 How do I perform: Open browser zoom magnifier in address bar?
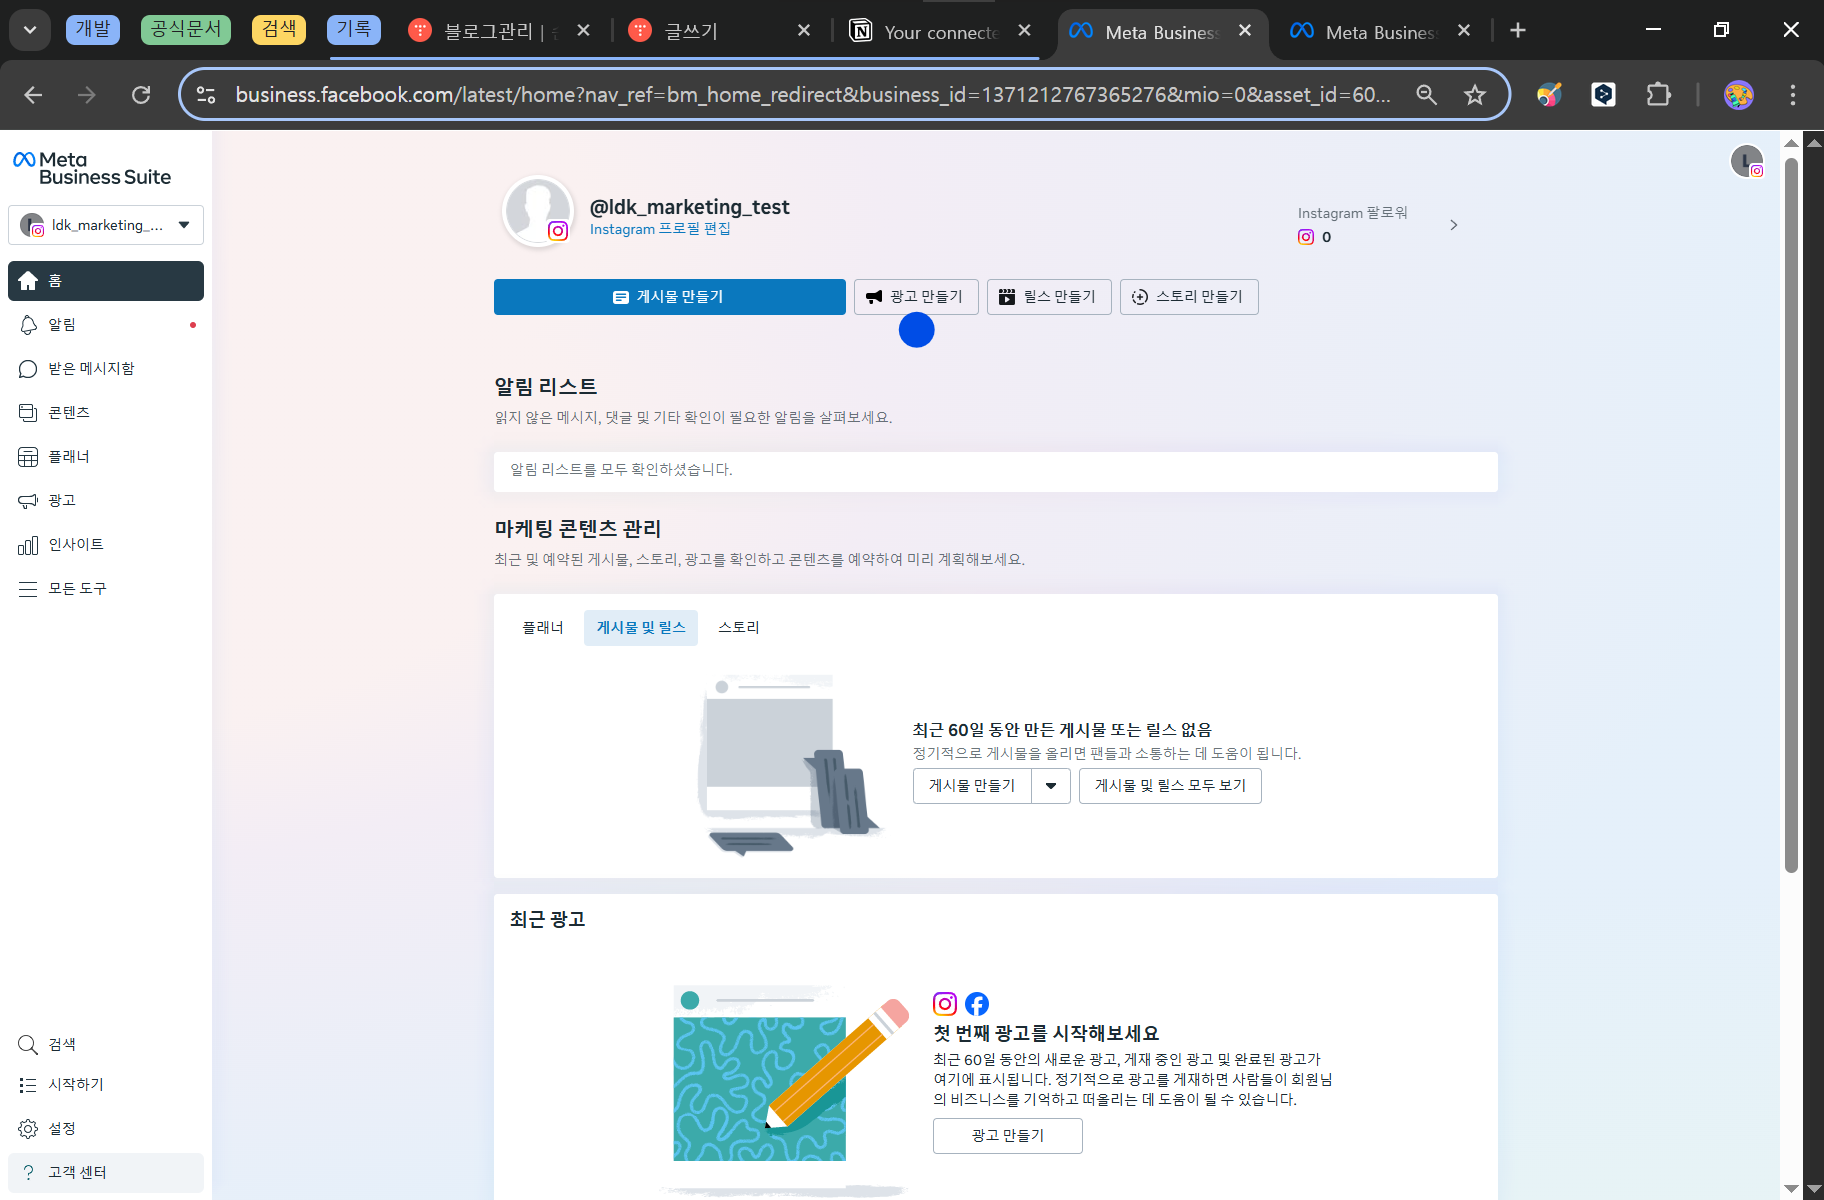1427,95
